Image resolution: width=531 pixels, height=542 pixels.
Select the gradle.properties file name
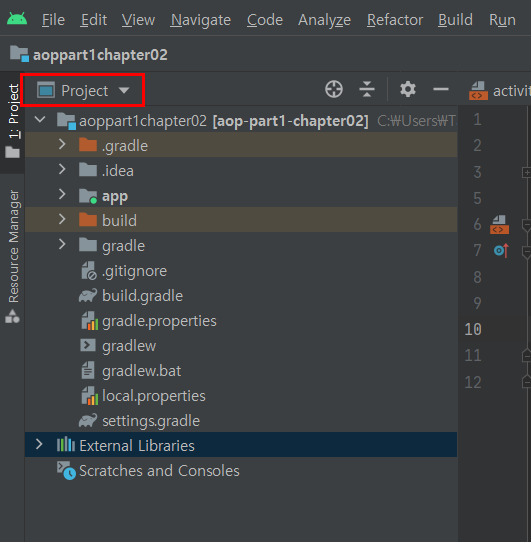[159, 321]
